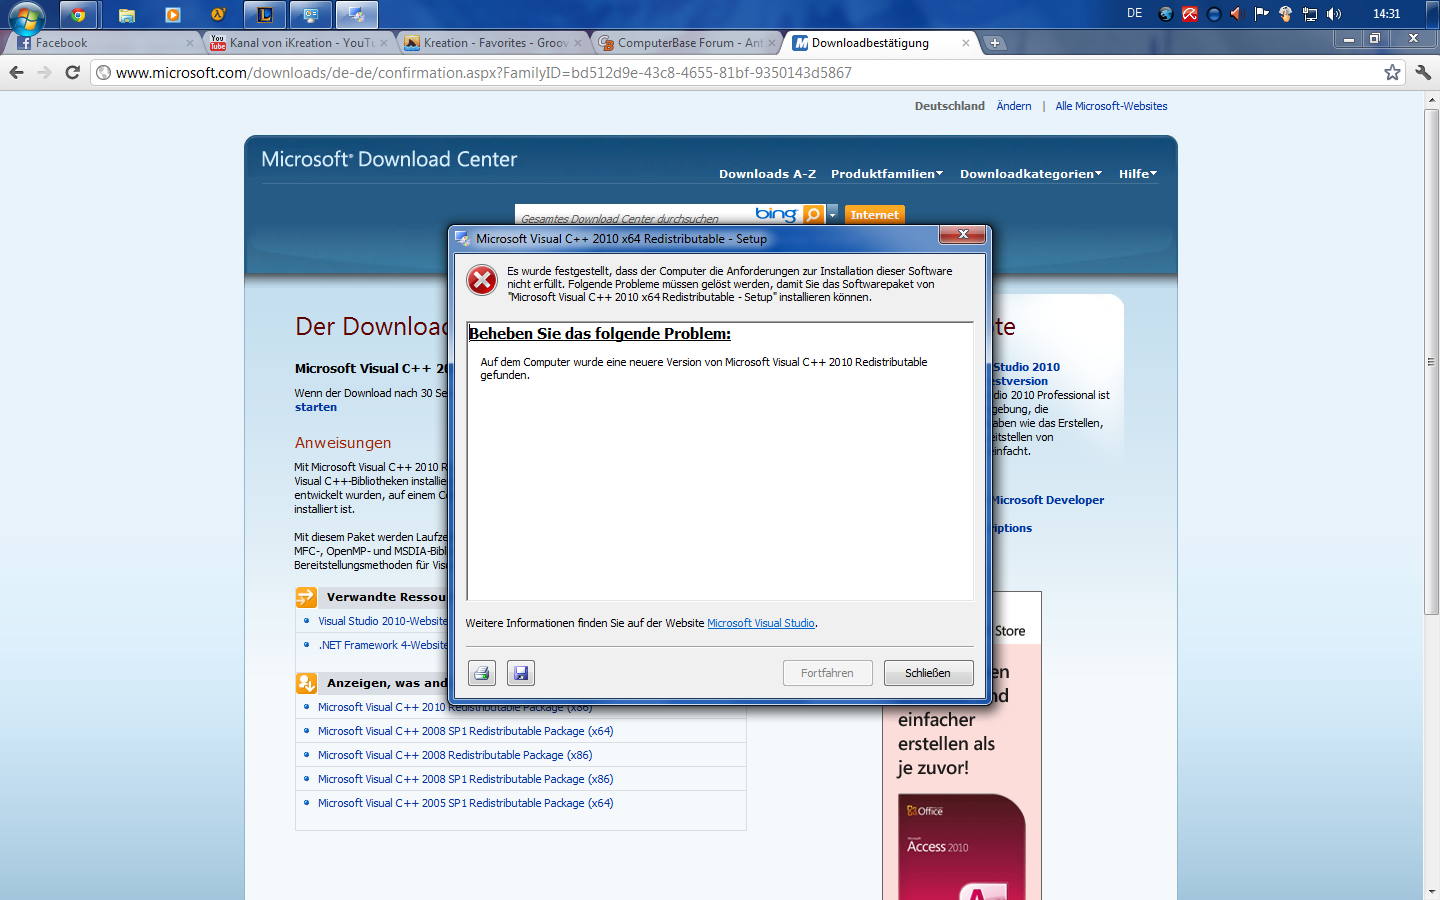This screenshot has height=900, width=1440.
Task: Open the search scope dropdown arrow
Action: pyautogui.click(x=832, y=214)
